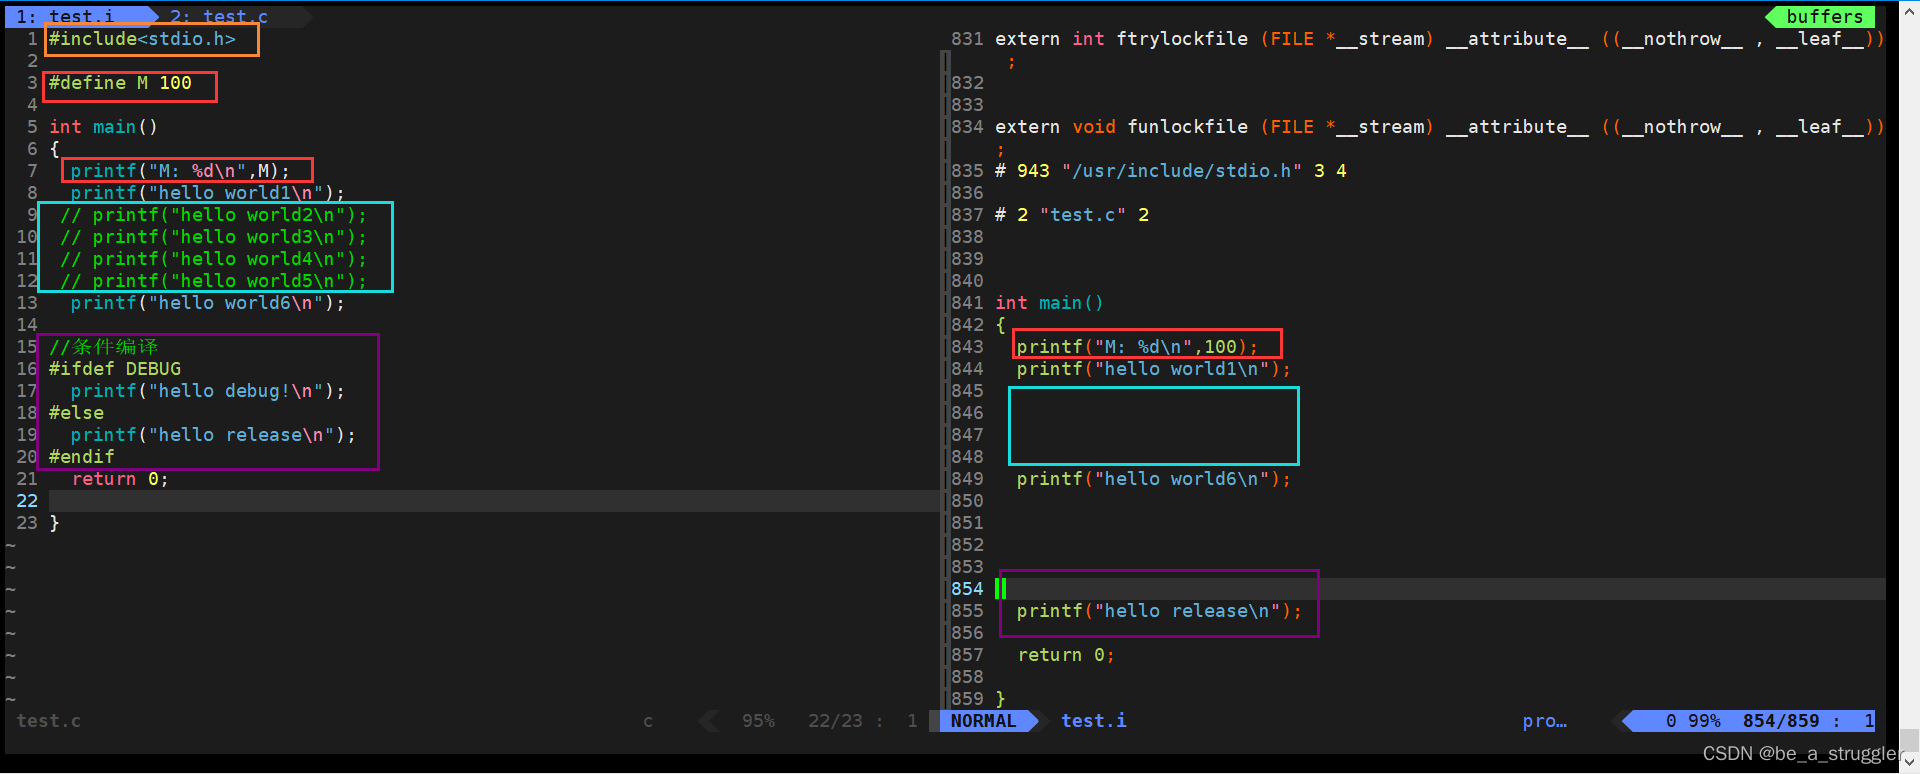Click 'return 0;' in left pane
1920x774 pixels.
tap(120, 479)
